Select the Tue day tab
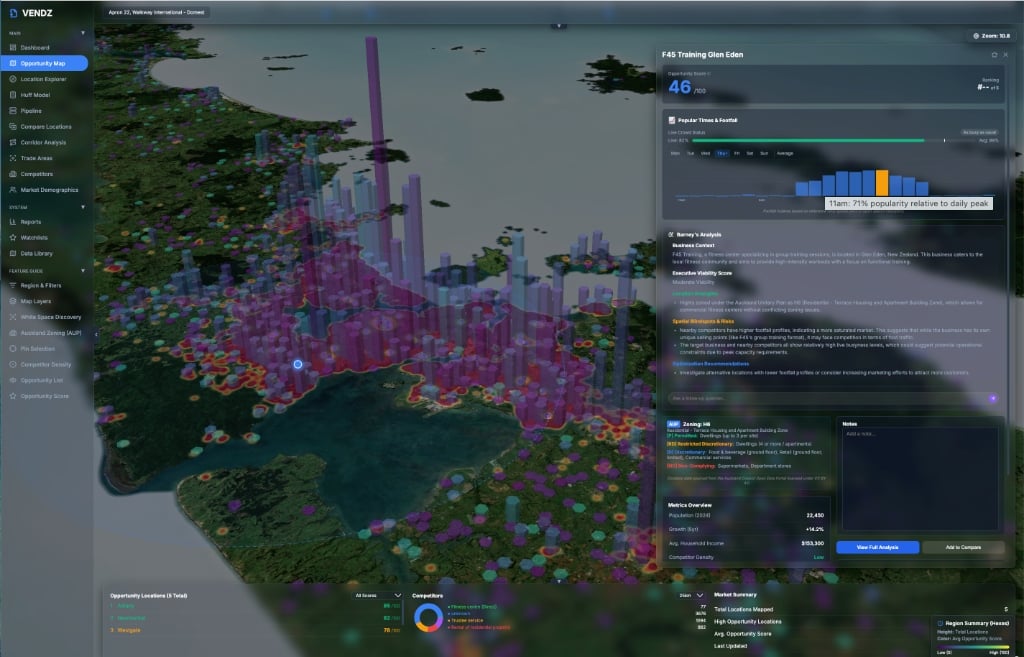 pos(690,153)
